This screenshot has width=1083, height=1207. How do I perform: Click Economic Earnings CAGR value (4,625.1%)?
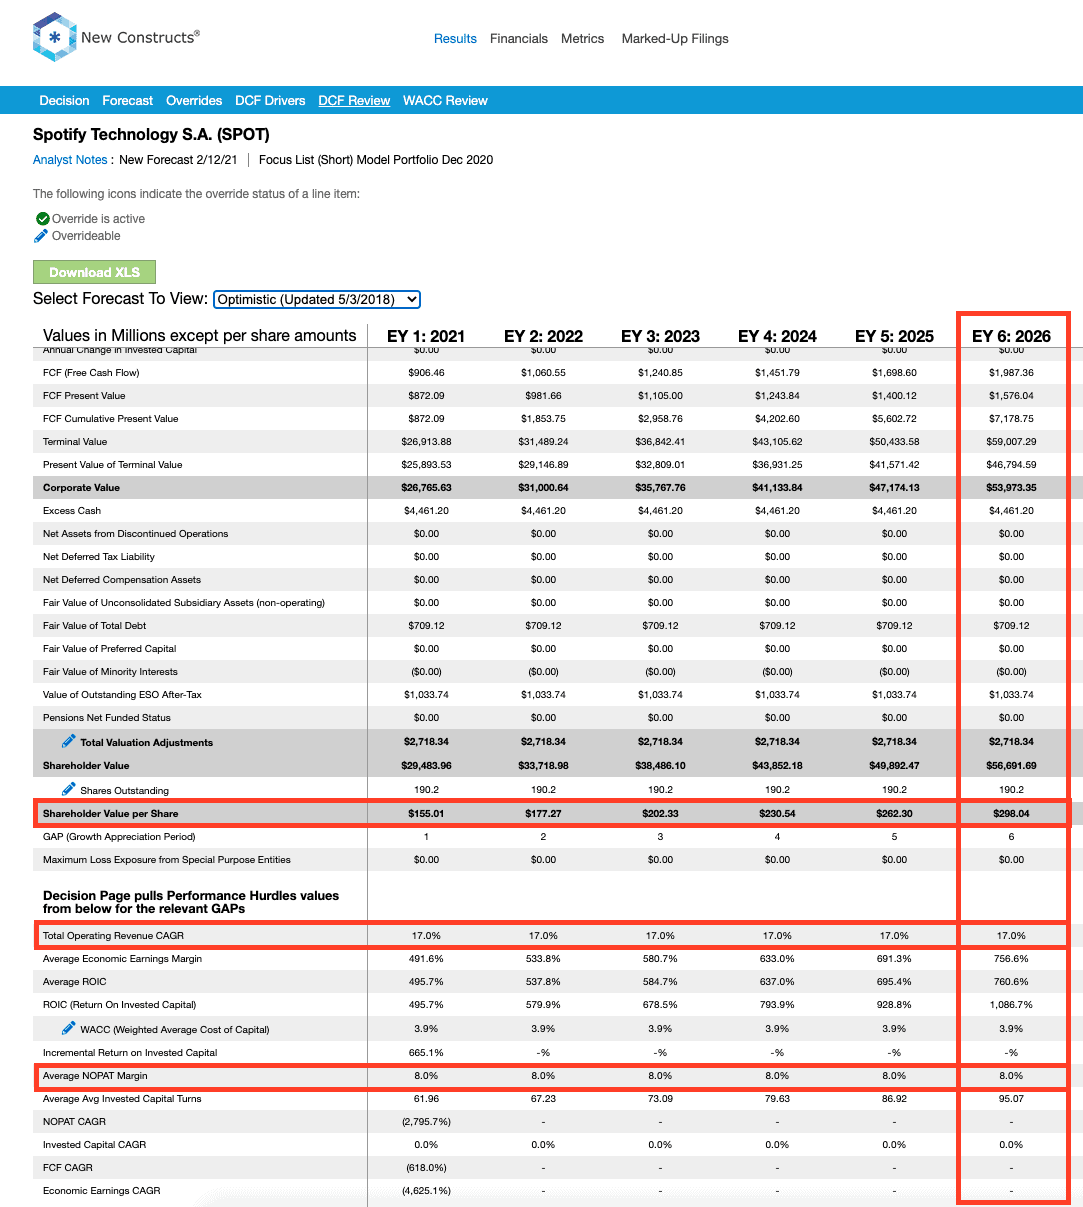(426, 1191)
